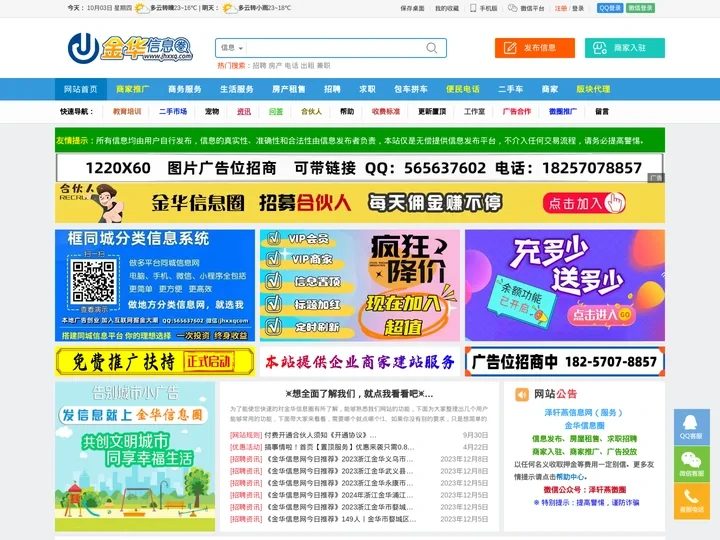
Task: Click the 手机版 phone icon link
Action: pos(484,8)
